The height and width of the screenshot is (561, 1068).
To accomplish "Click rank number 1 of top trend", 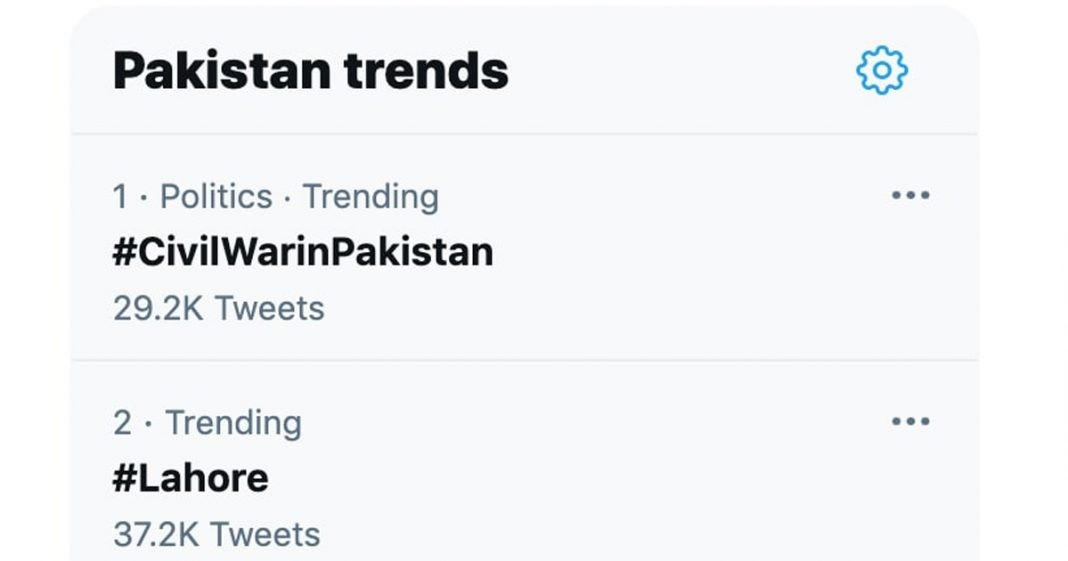I will point(120,197).
